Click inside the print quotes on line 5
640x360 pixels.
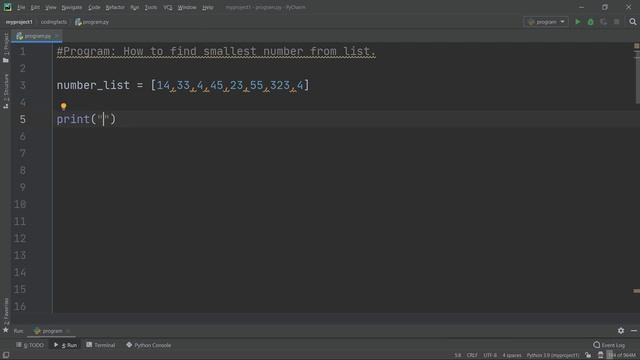[104, 119]
